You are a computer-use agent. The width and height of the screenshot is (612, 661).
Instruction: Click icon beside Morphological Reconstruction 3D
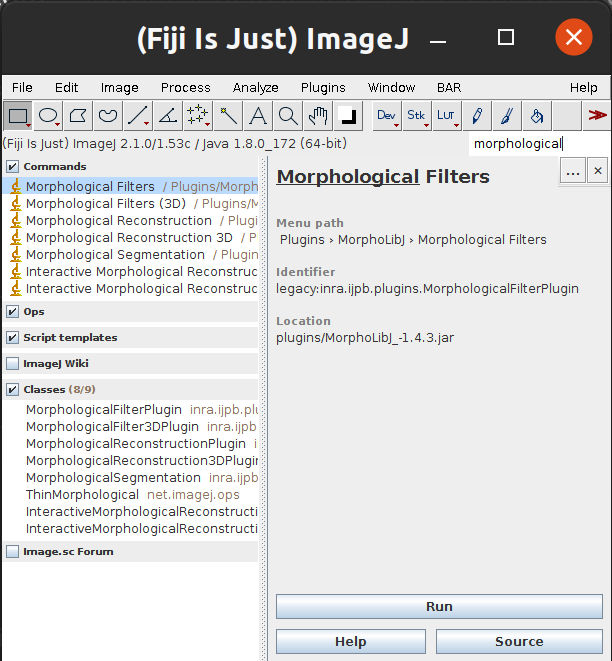16,238
